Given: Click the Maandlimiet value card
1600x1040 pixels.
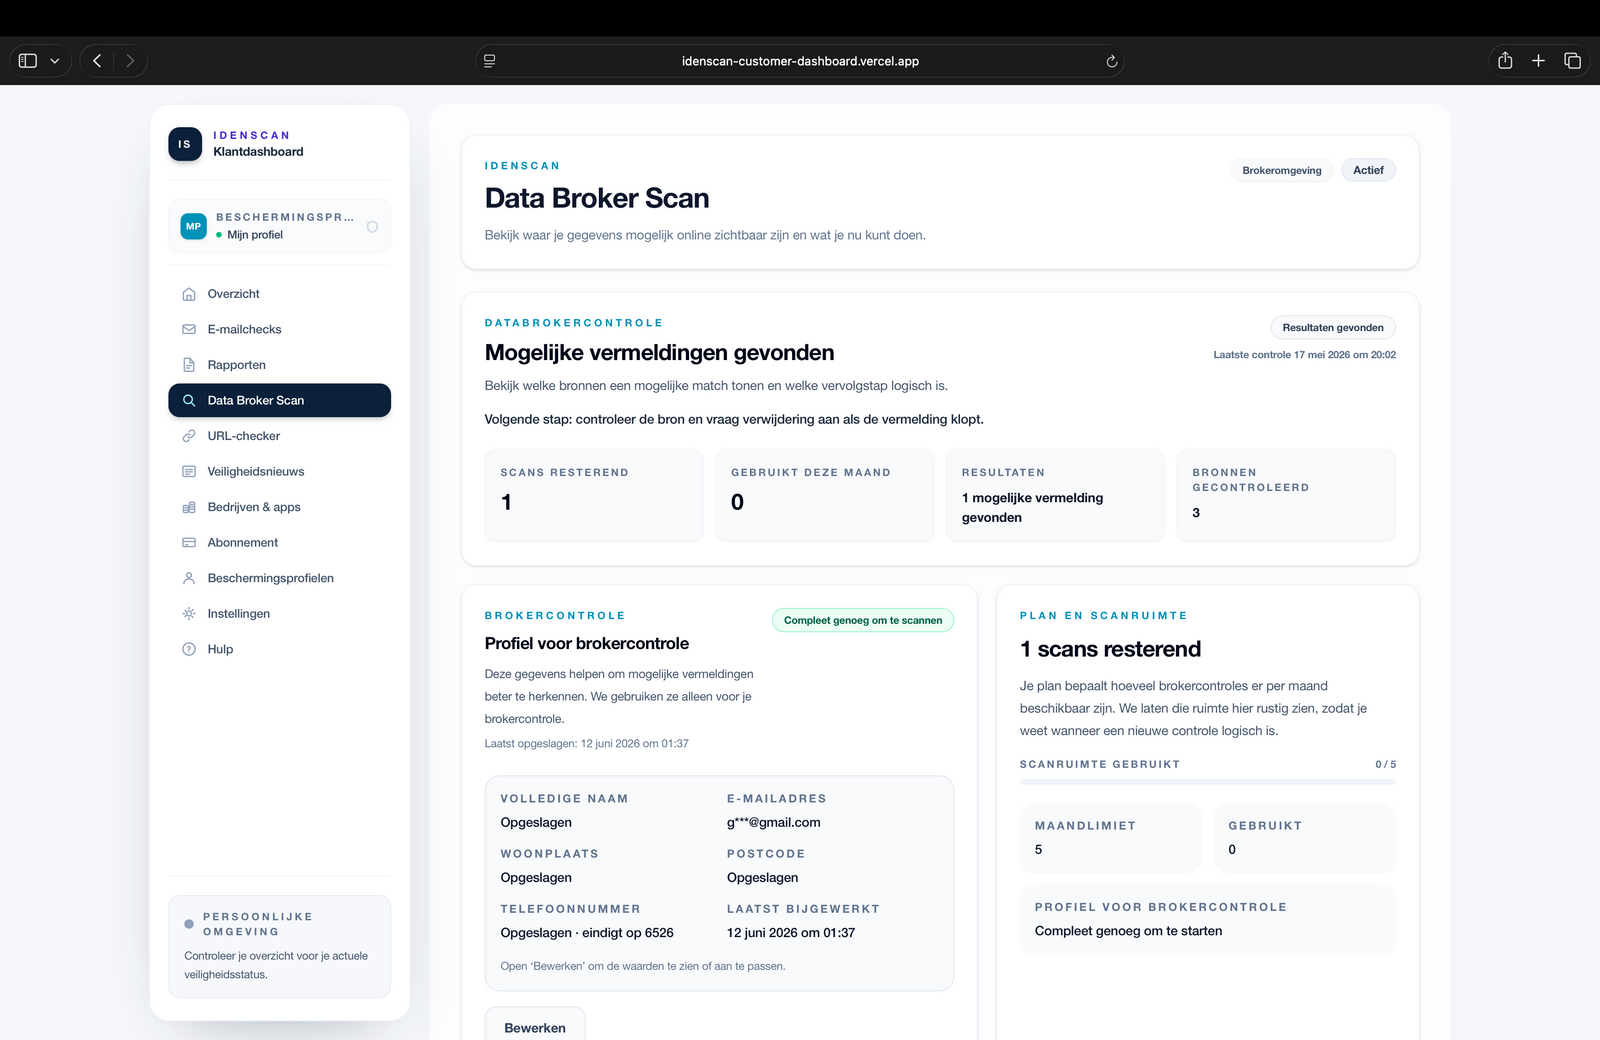Looking at the screenshot, I should pyautogui.click(x=1111, y=838).
